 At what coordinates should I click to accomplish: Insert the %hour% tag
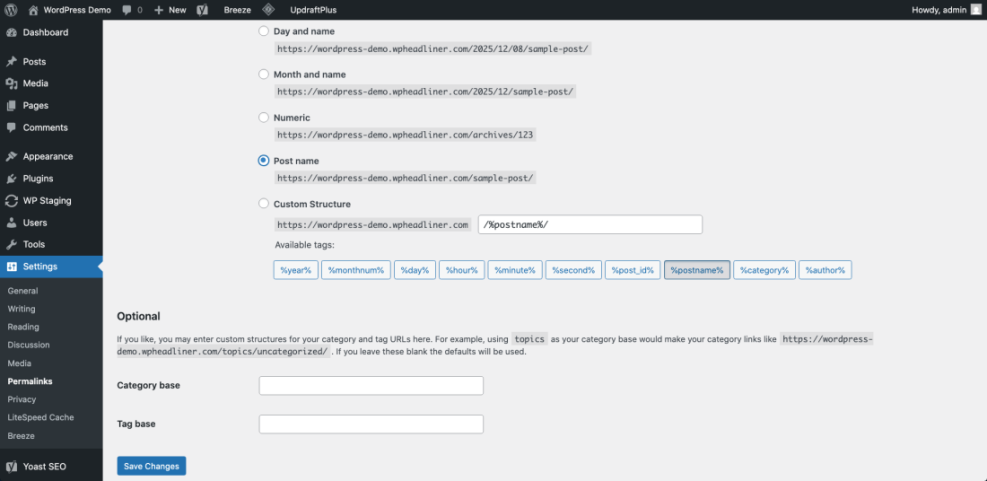(x=461, y=270)
